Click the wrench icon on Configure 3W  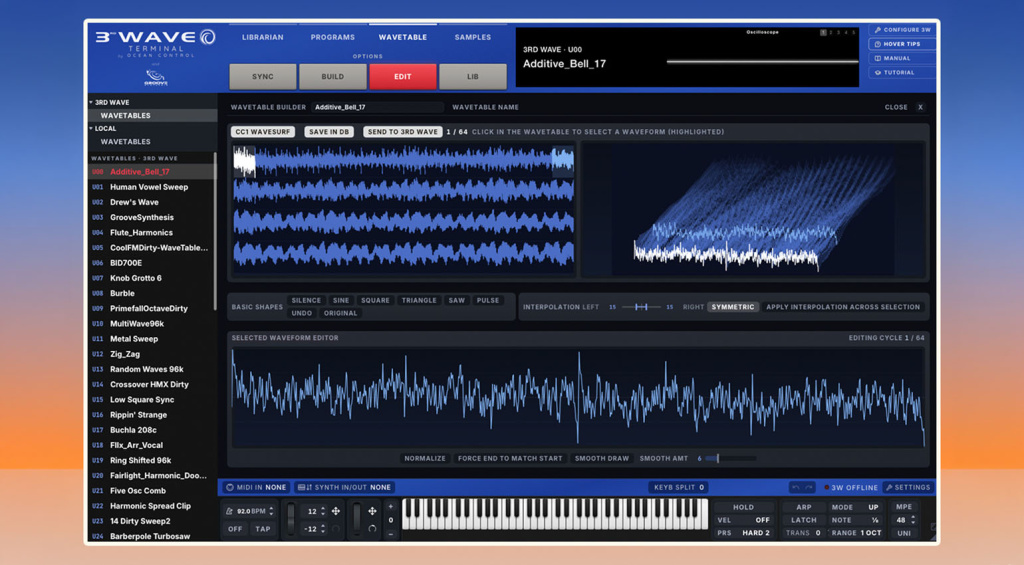(878, 30)
